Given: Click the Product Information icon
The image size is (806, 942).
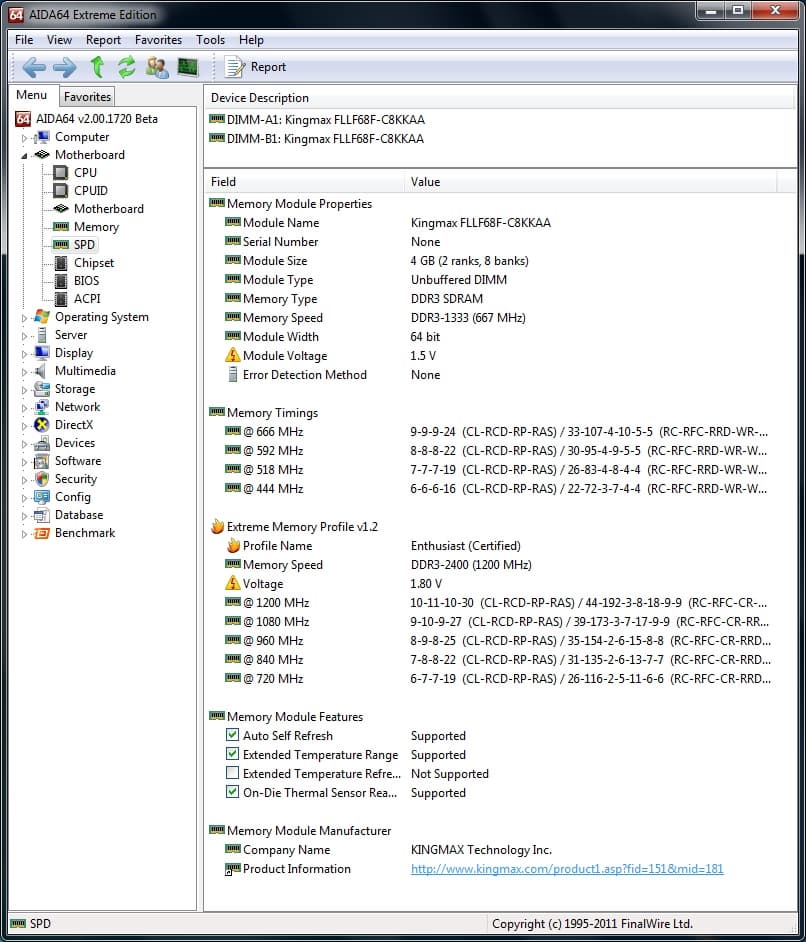Looking at the screenshot, I should (232, 869).
